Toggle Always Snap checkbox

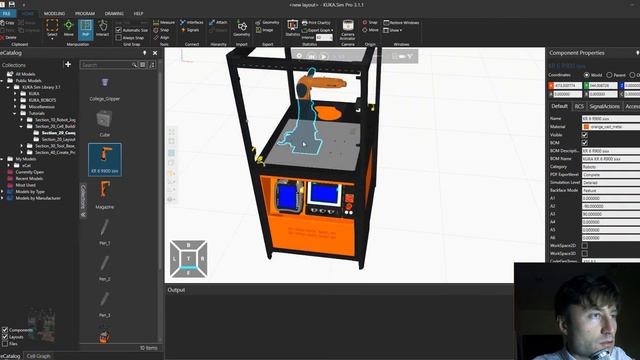(x=118, y=38)
